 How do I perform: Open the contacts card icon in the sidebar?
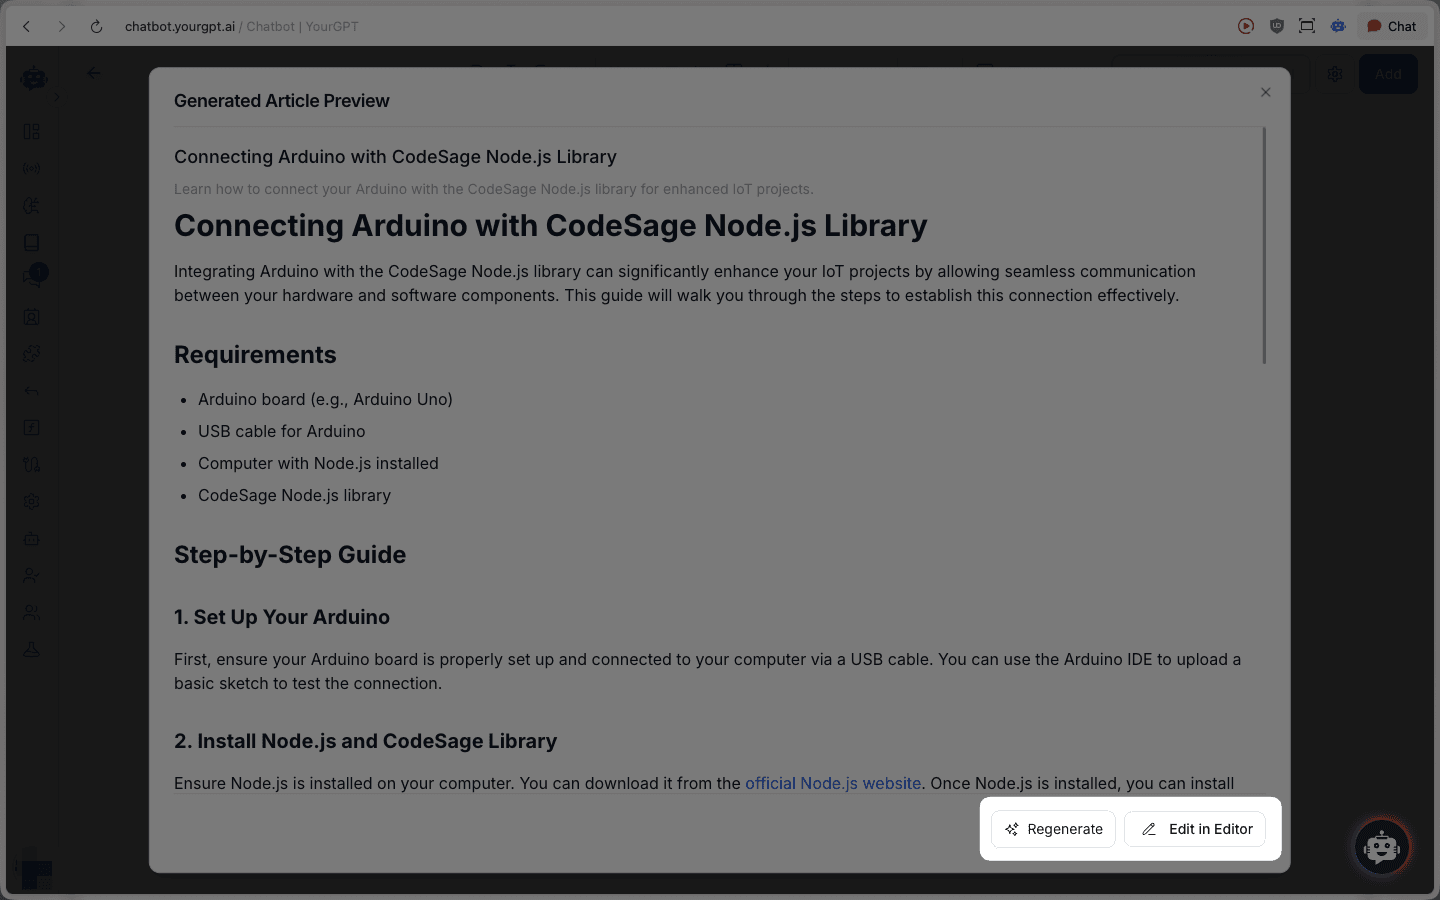click(x=31, y=317)
